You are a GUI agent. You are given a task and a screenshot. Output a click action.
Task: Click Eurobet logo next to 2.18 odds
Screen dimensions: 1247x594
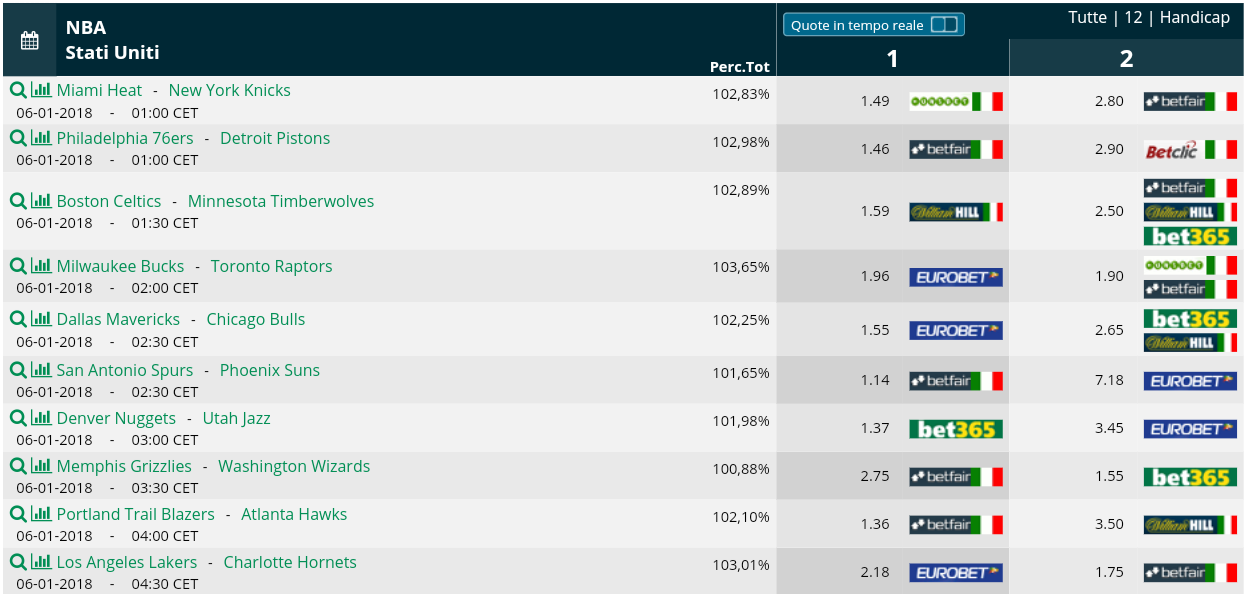pyautogui.click(x=956, y=572)
